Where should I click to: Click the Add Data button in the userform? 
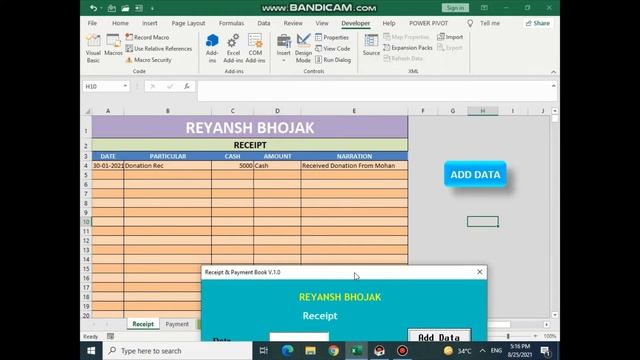click(x=439, y=336)
